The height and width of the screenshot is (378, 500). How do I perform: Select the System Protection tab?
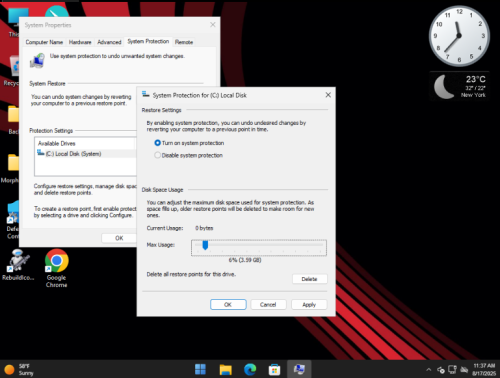[148, 41]
